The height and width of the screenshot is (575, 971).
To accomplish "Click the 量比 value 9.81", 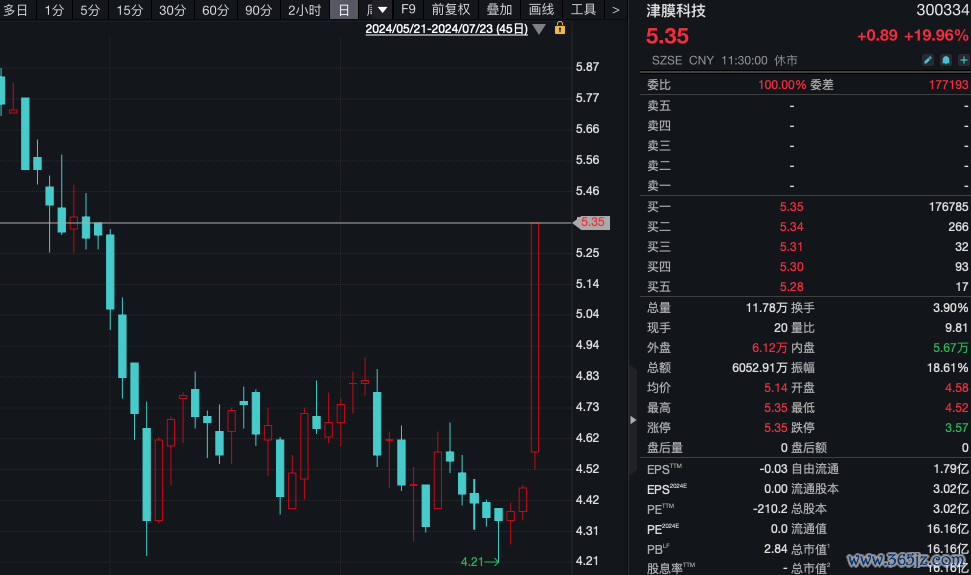I will click(x=957, y=327).
